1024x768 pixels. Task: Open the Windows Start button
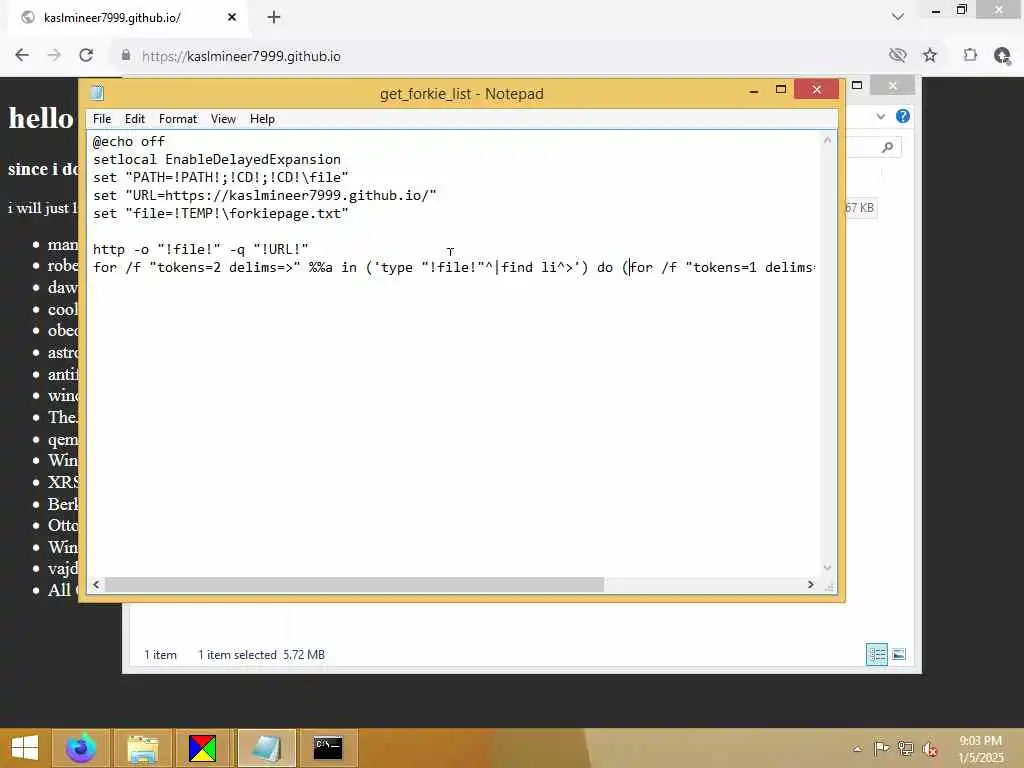pos(25,748)
